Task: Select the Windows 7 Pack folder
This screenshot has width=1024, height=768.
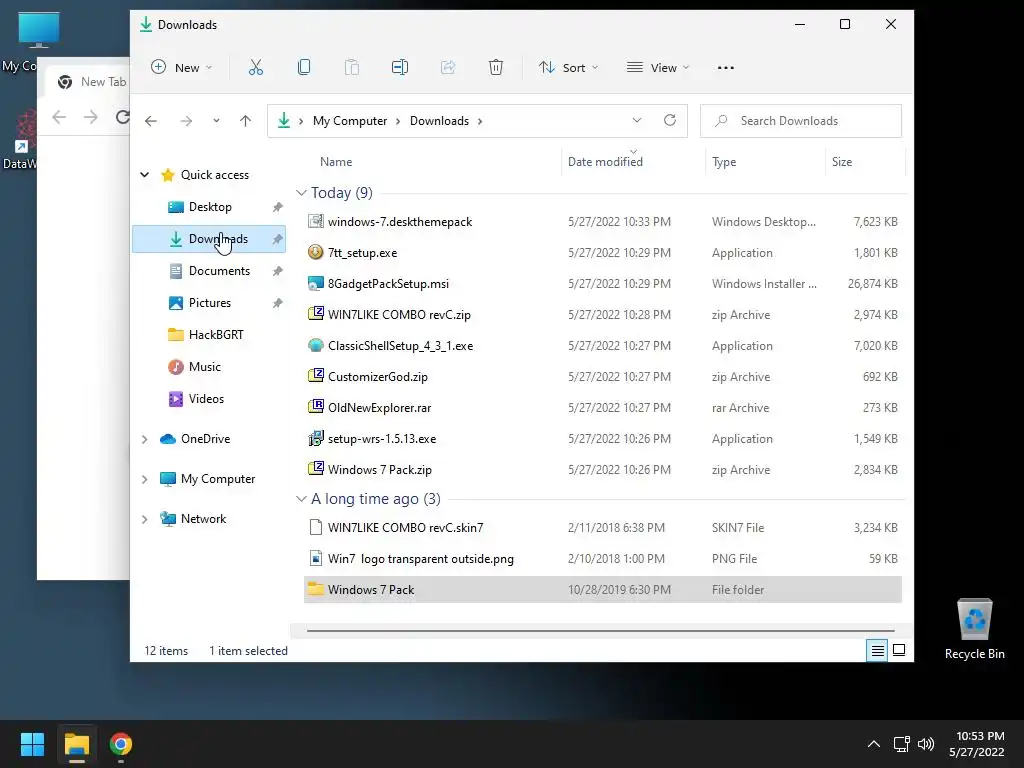Action: tap(603, 589)
